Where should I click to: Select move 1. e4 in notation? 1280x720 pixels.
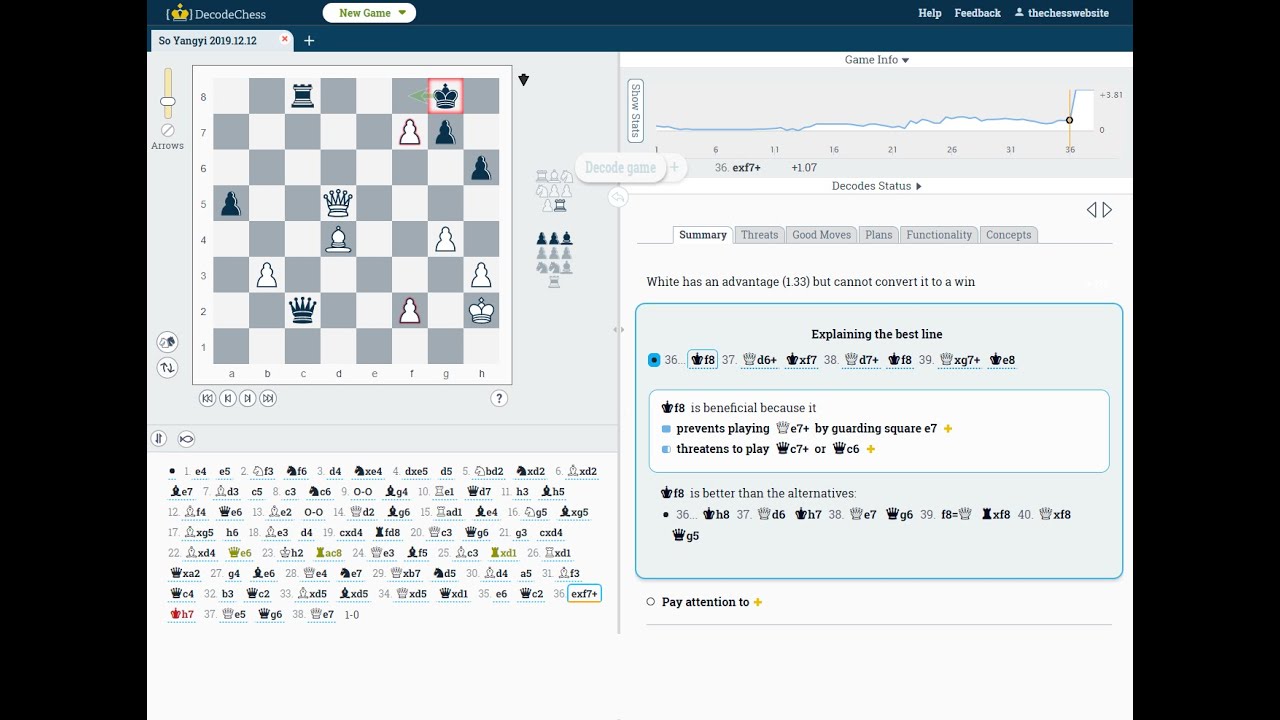[200, 472]
